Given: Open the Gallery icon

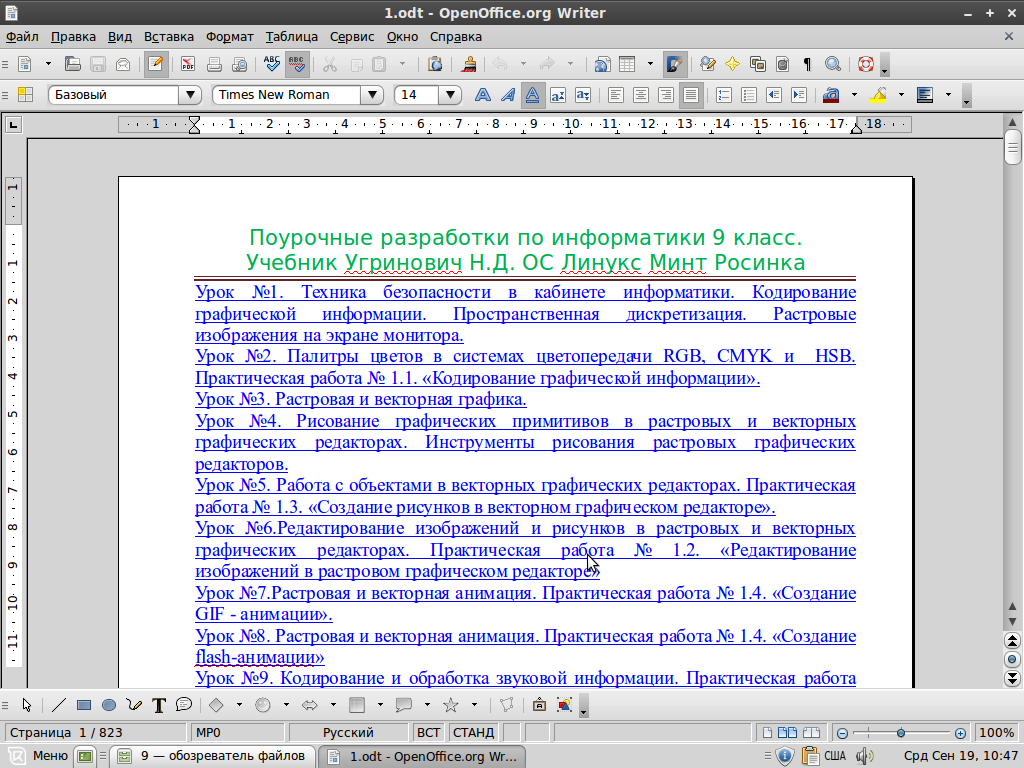Looking at the screenshot, I should click(758, 64).
